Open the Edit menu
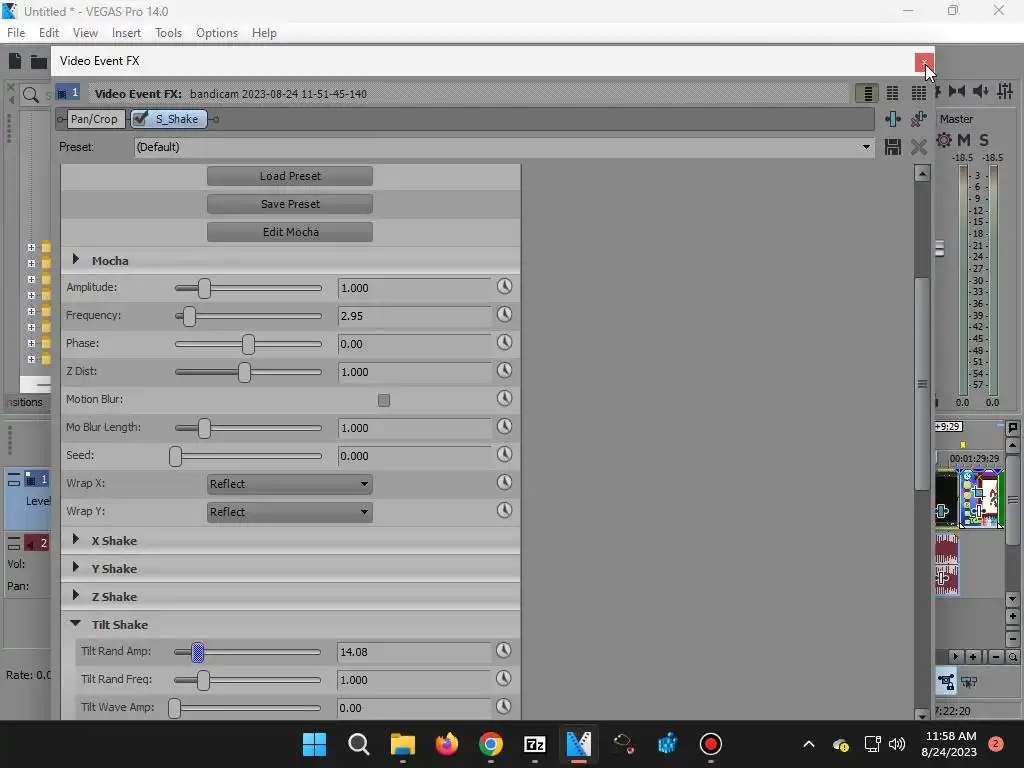Screen dimensions: 1024x768 [48, 33]
